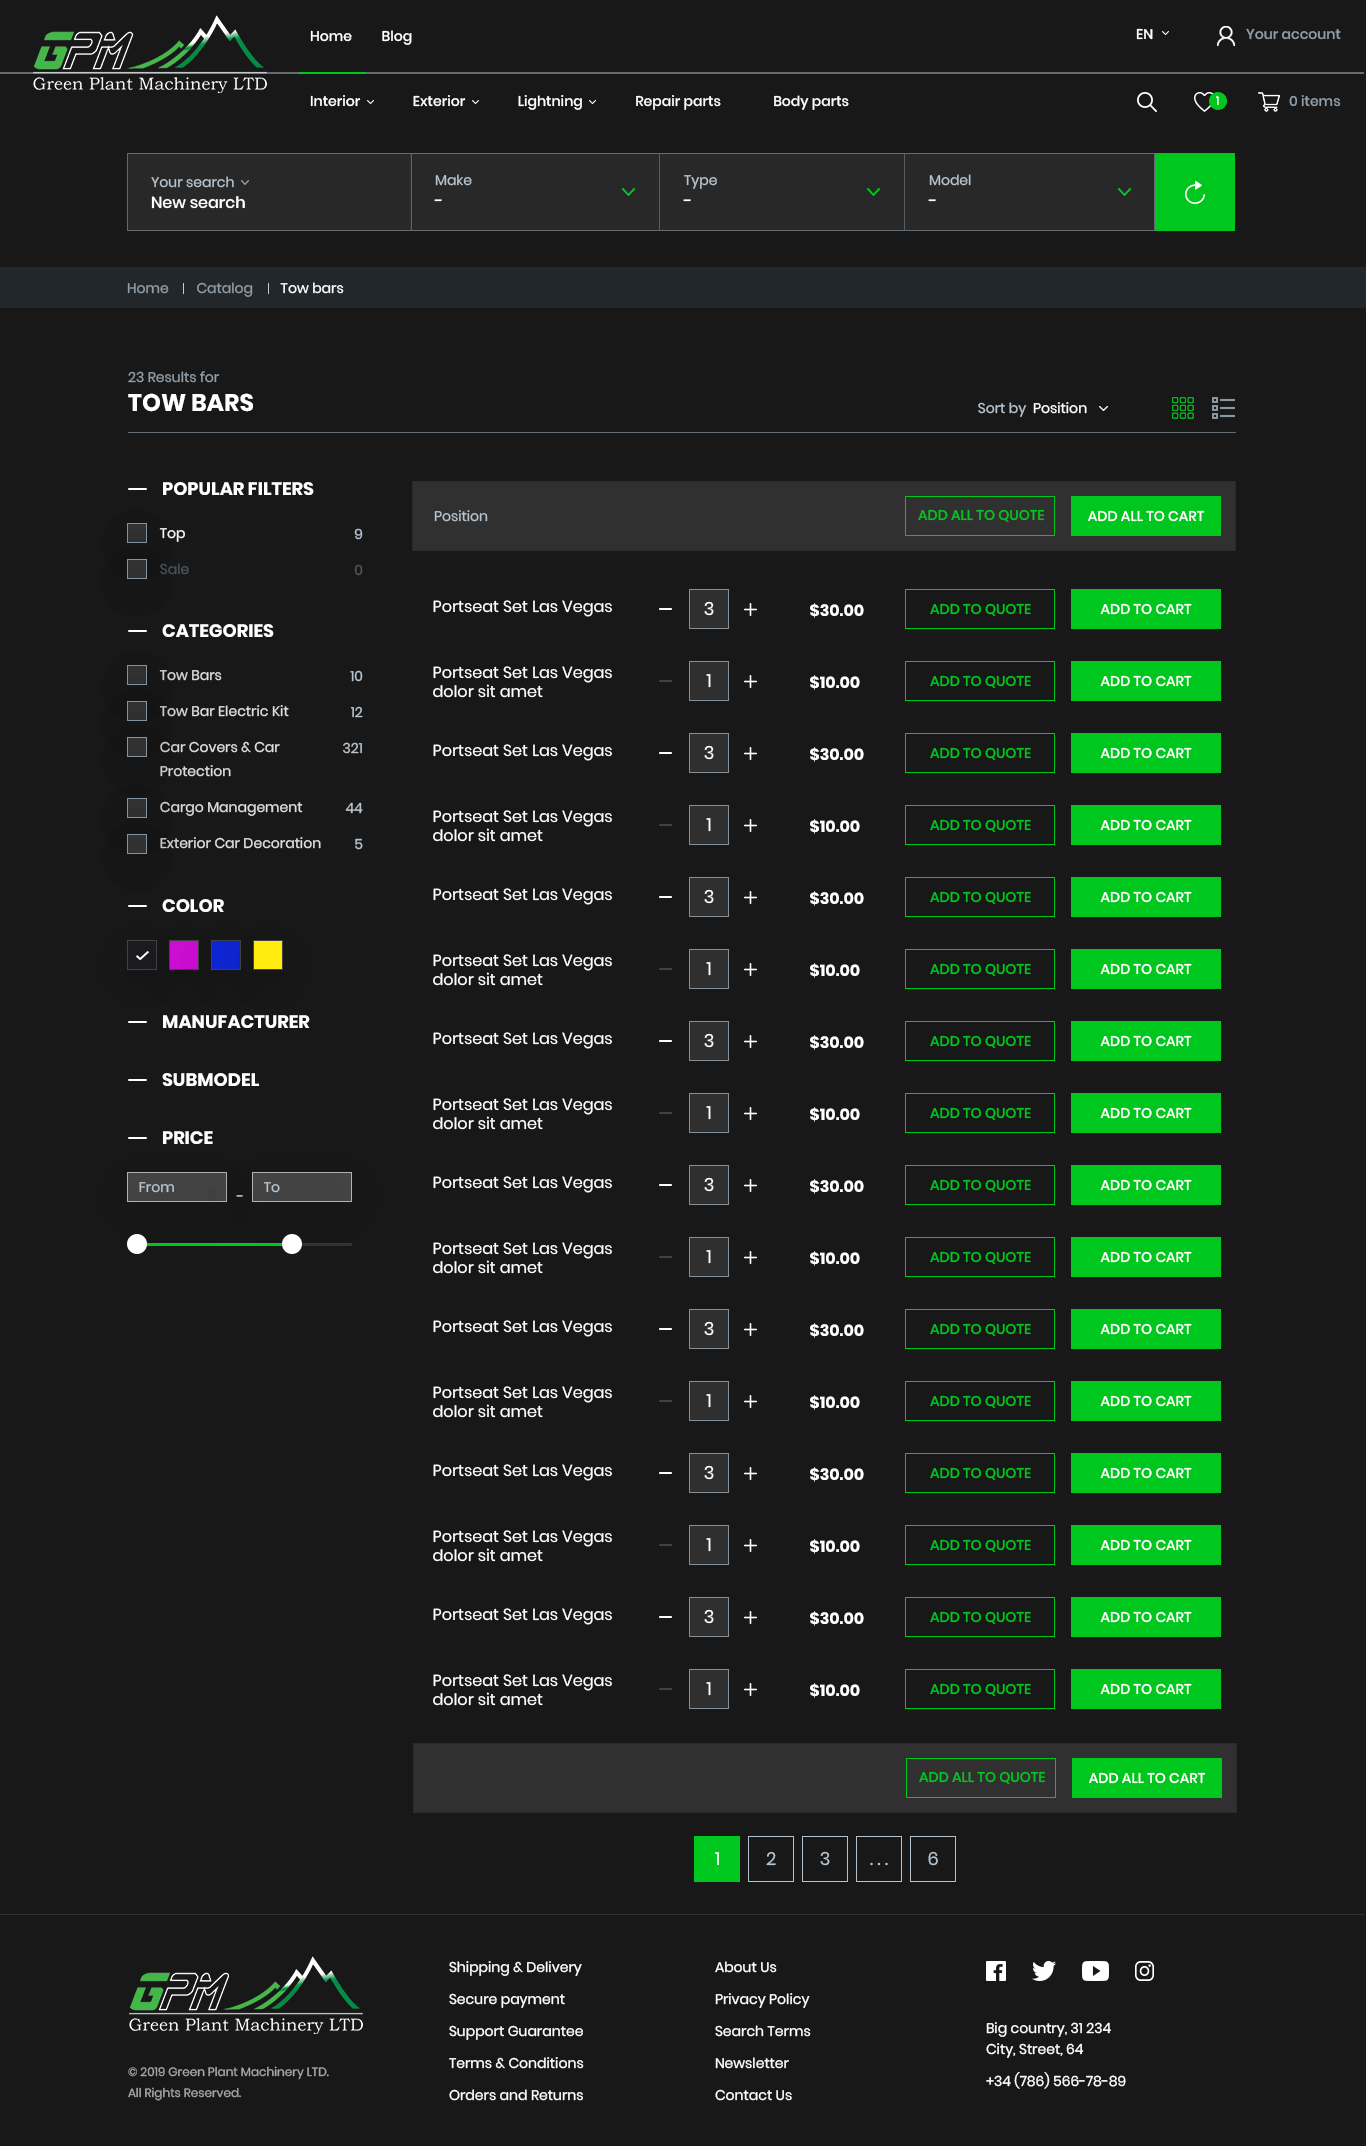The width and height of the screenshot is (1366, 2146).
Task: Open the Make dropdown
Action: [535, 192]
